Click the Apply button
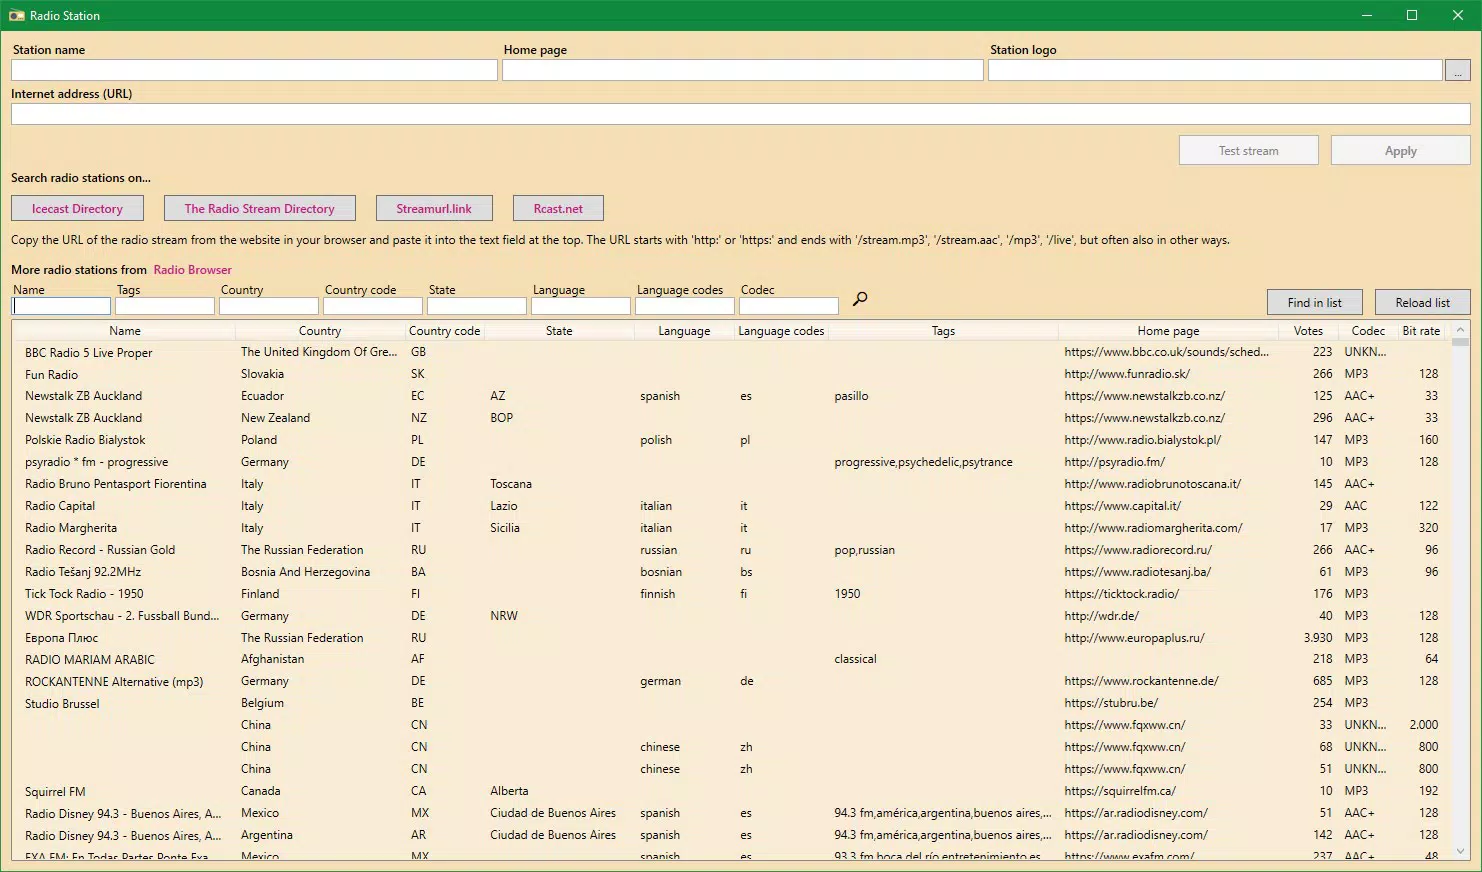 click(1400, 150)
